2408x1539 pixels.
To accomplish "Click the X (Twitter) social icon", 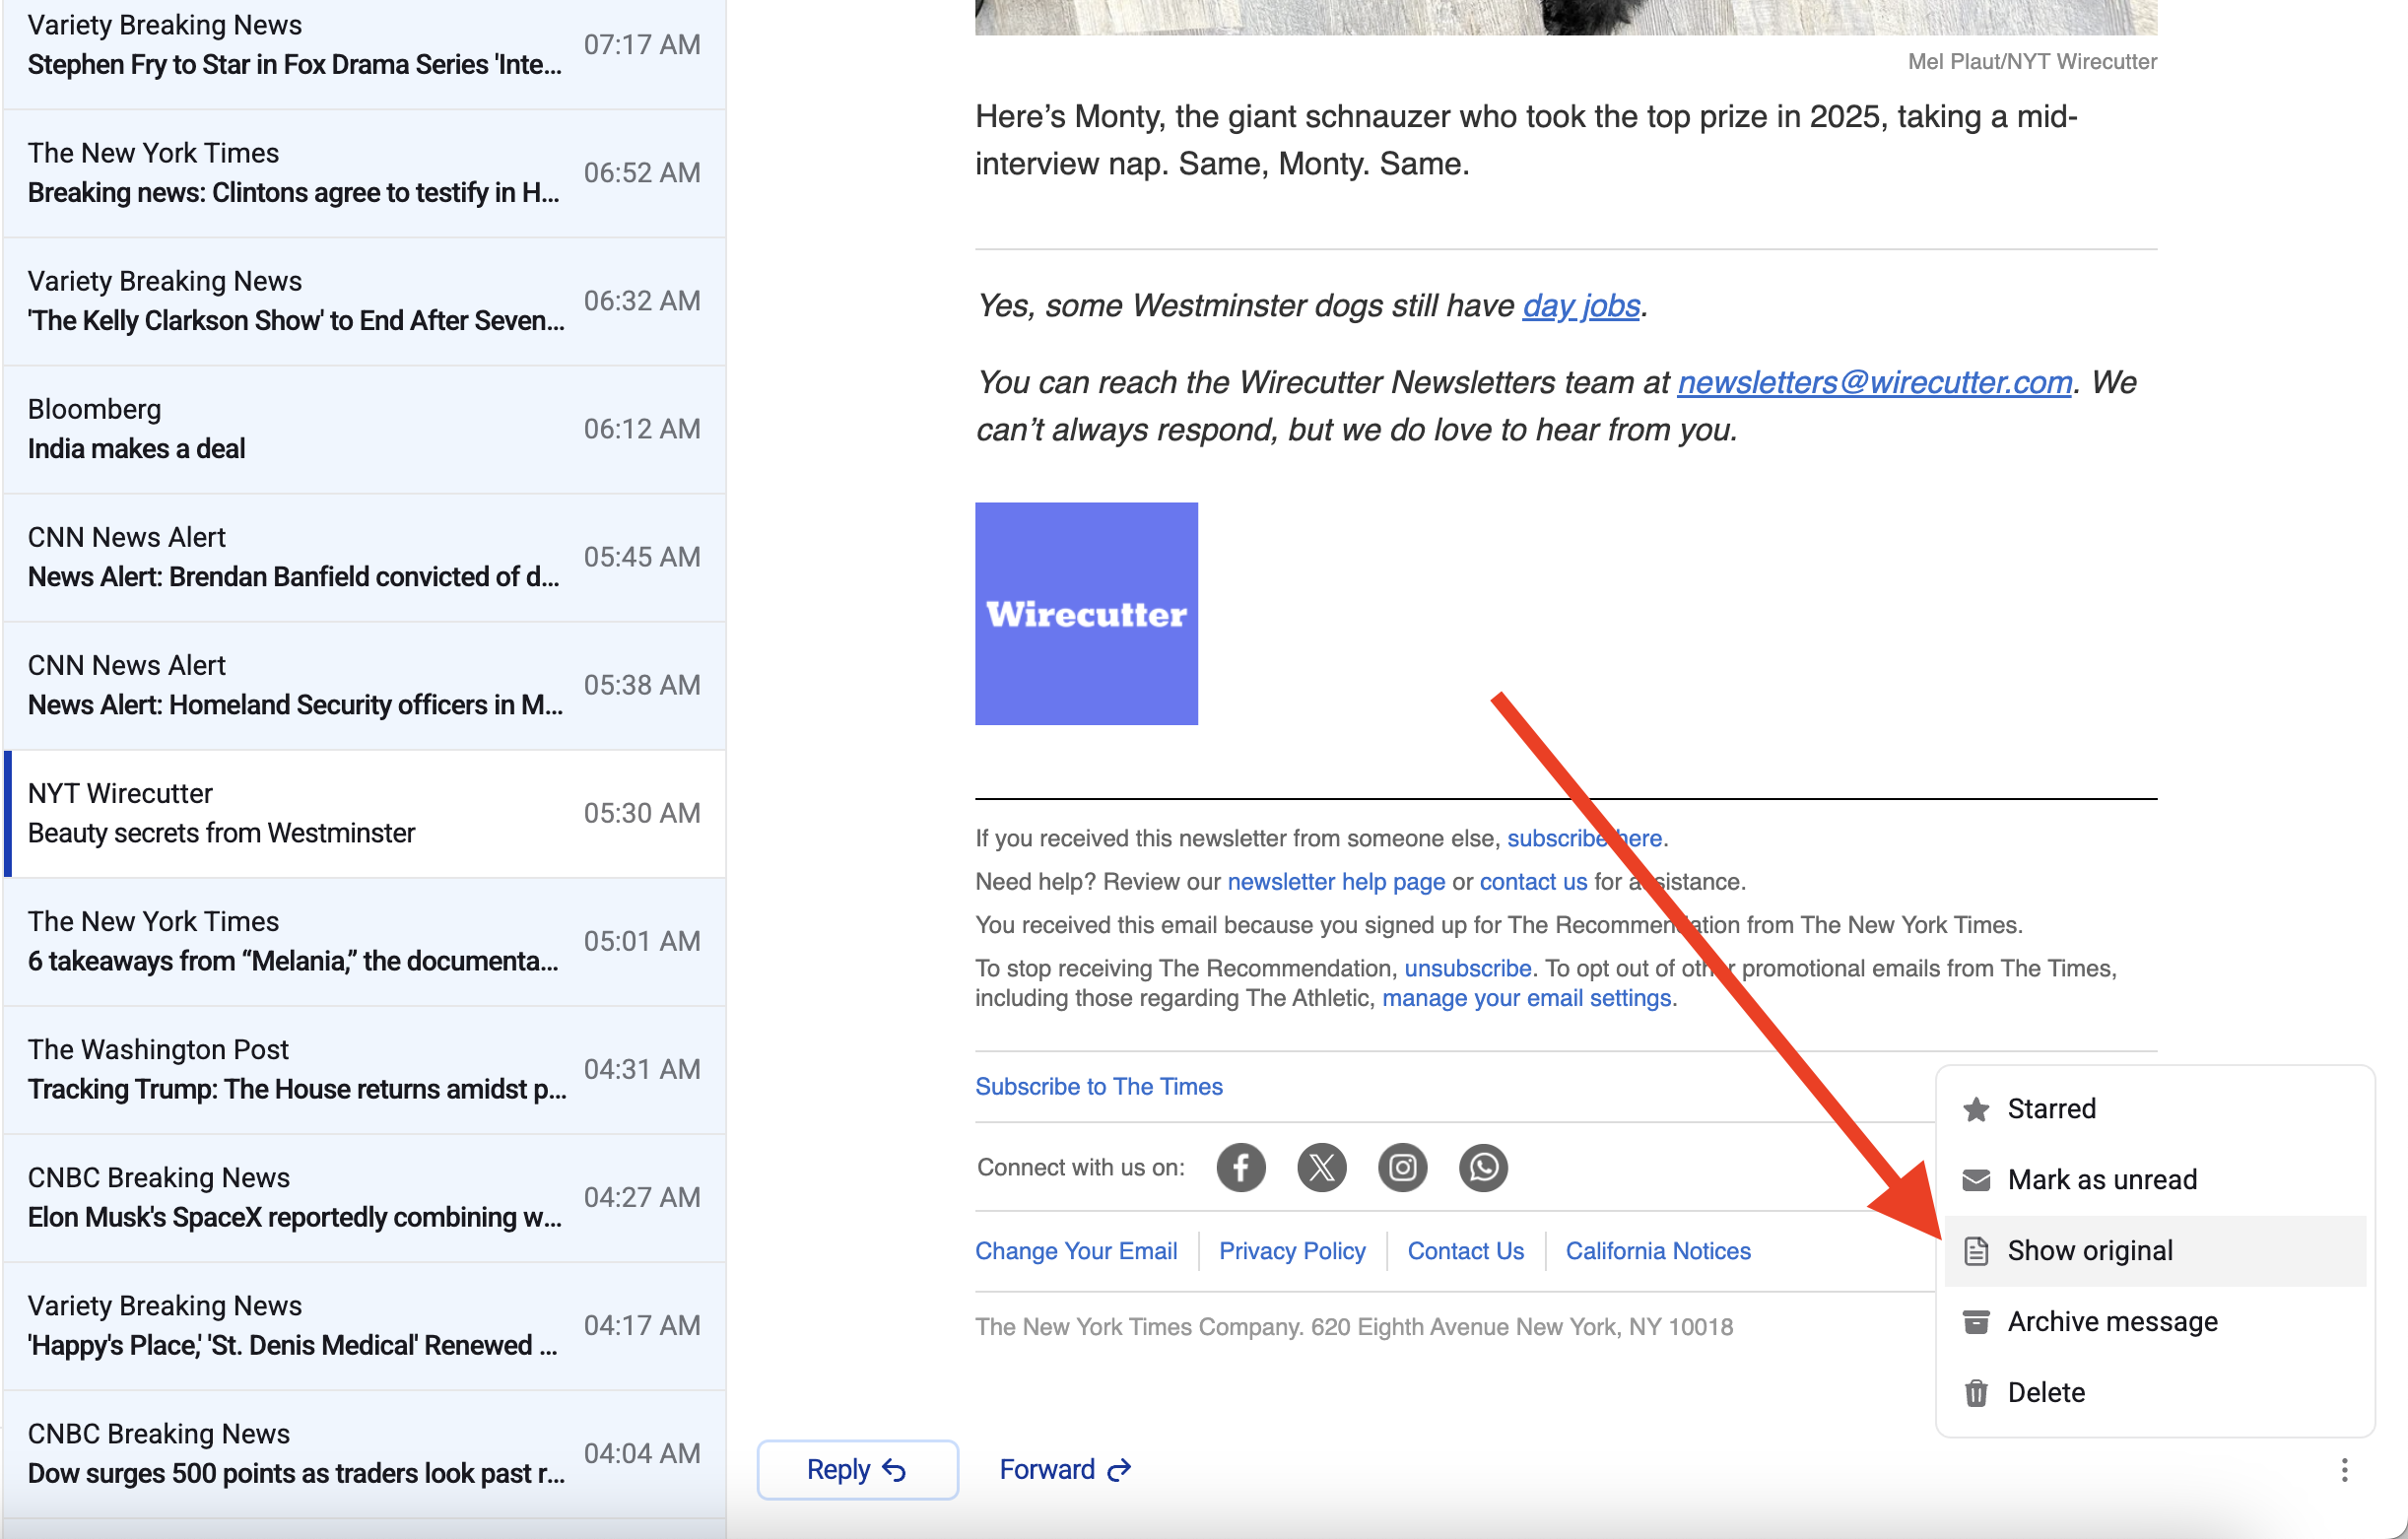I will point(1321,1167).
